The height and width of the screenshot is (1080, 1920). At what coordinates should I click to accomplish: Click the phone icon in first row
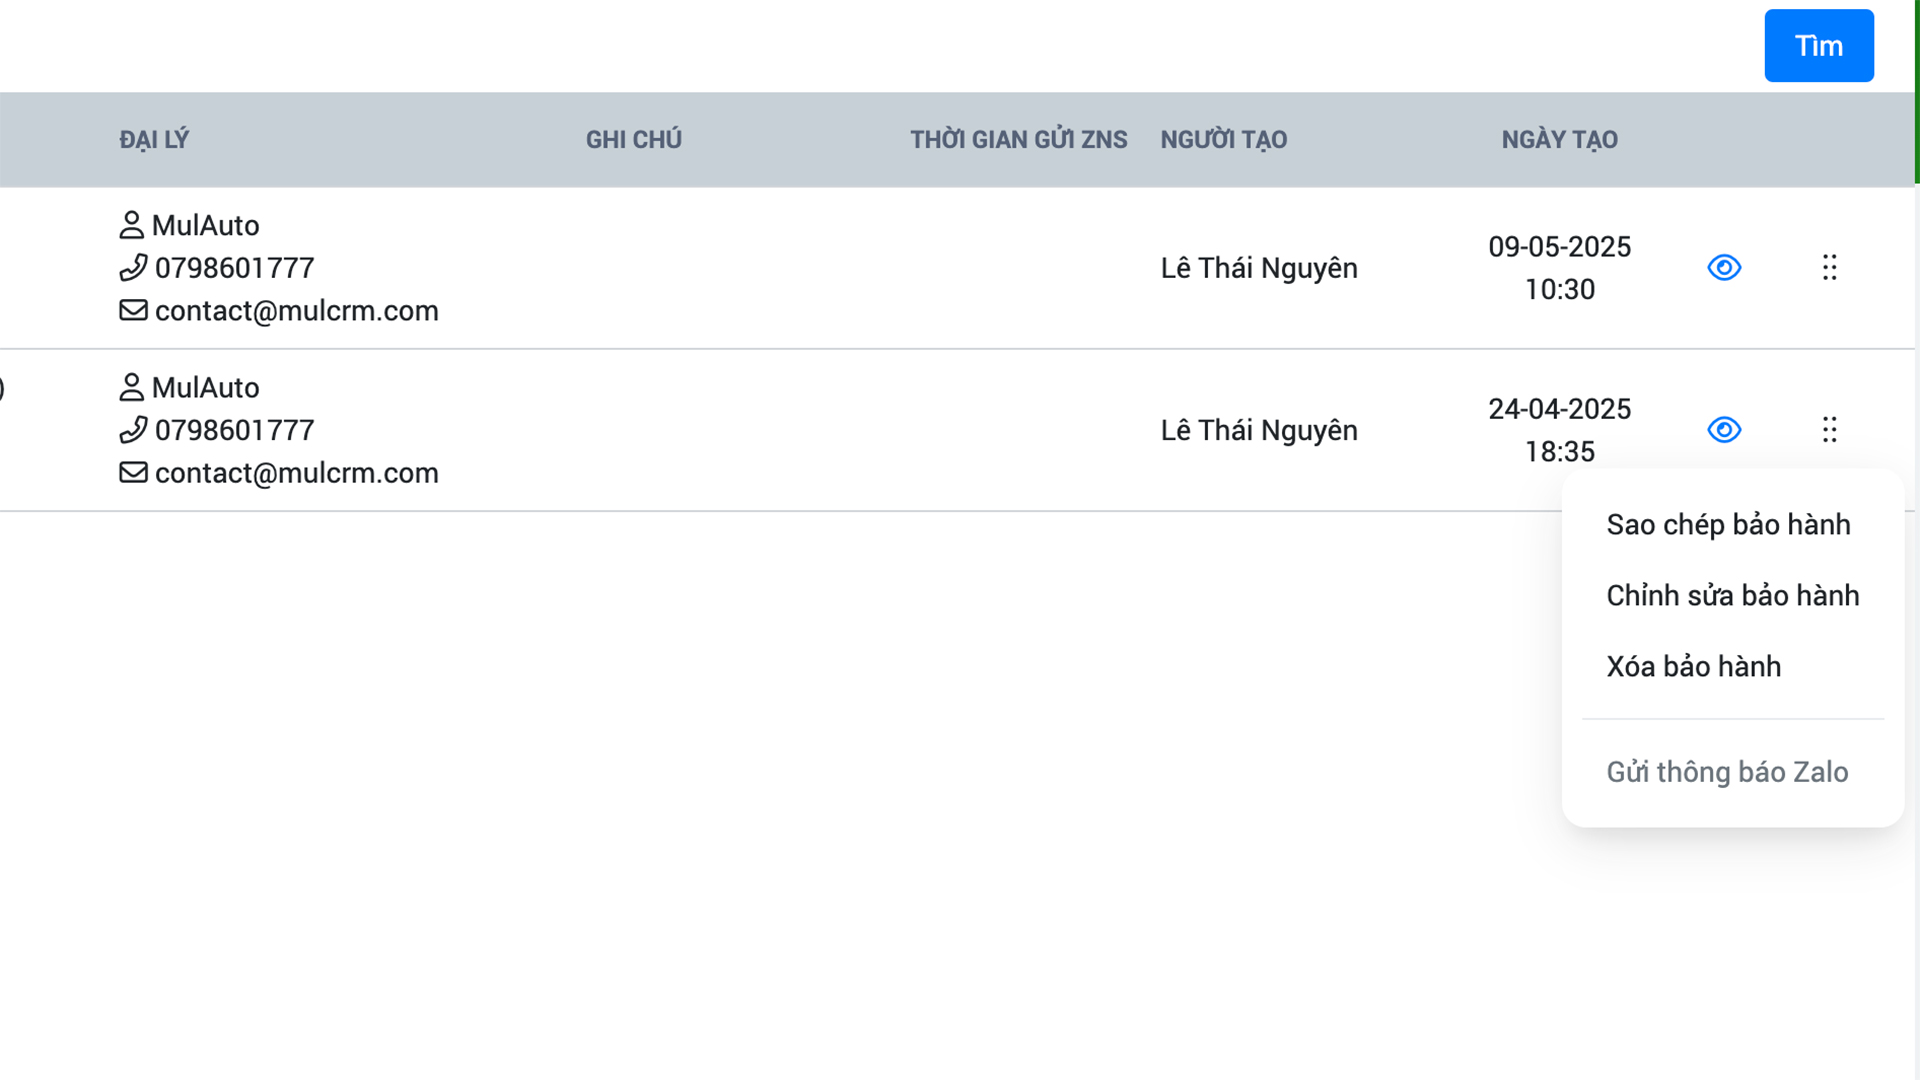133,268
